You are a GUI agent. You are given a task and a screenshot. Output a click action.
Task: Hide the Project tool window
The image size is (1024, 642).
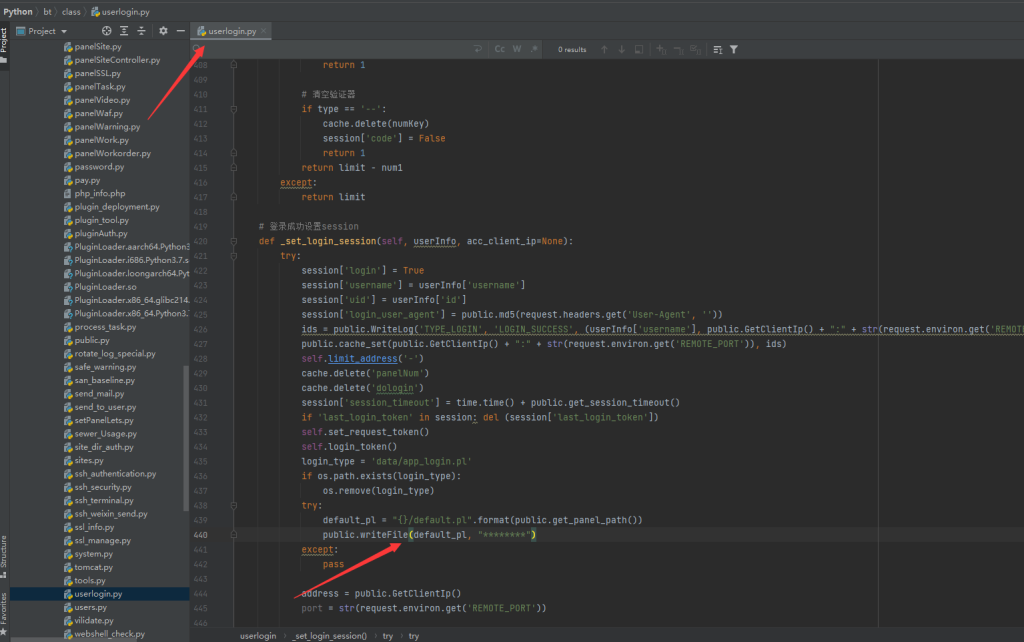(180, 31)
